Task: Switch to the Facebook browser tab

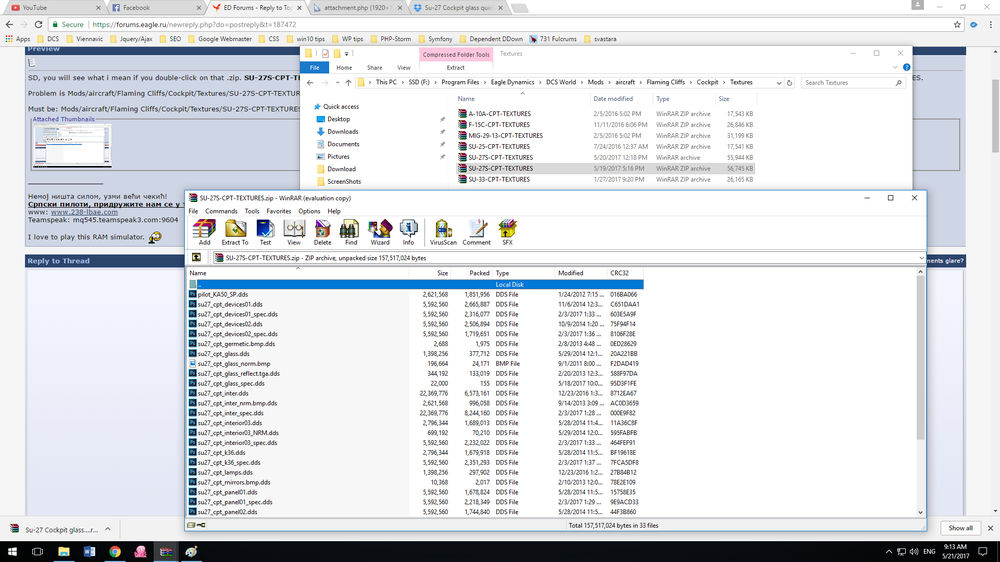Action: click(155, 8)
